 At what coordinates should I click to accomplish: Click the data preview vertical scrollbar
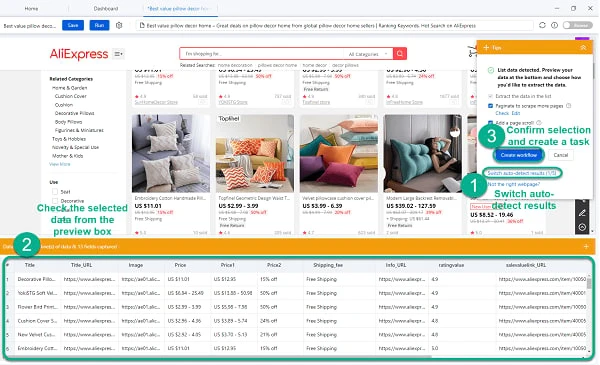tap(589, 284)
